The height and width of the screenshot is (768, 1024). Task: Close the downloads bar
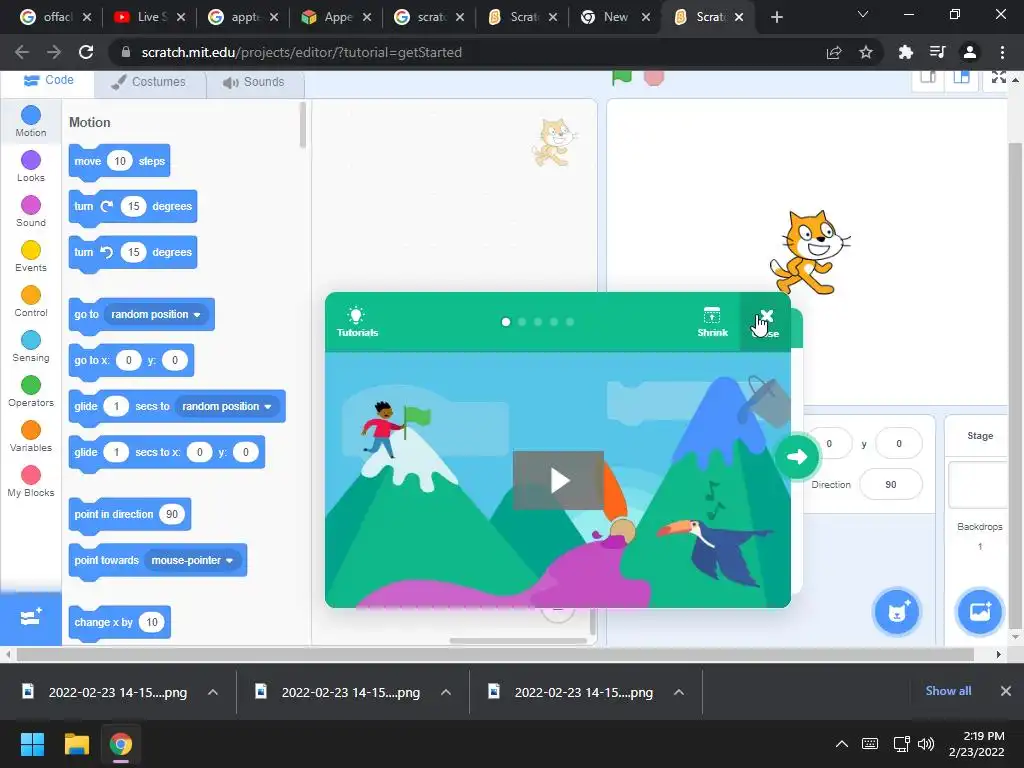1006,691
